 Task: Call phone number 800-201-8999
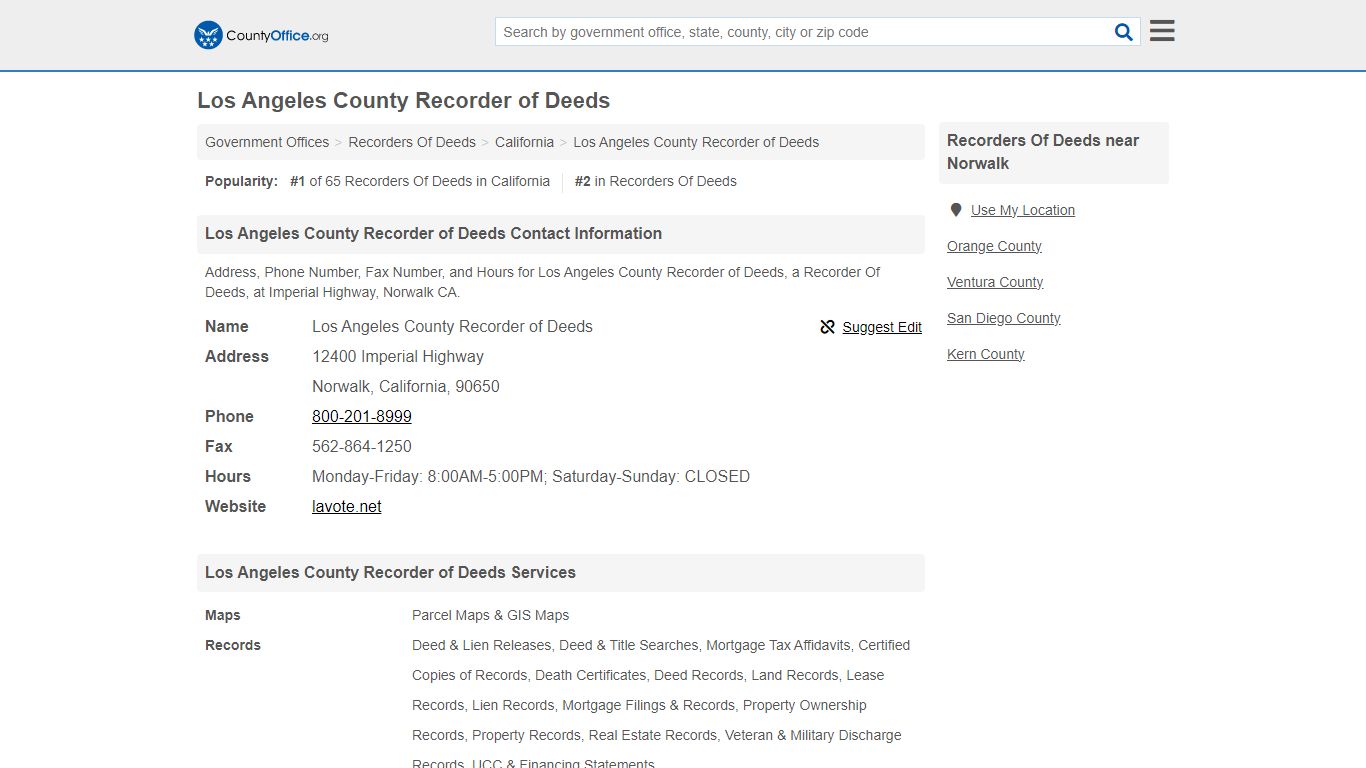[362, 416]
